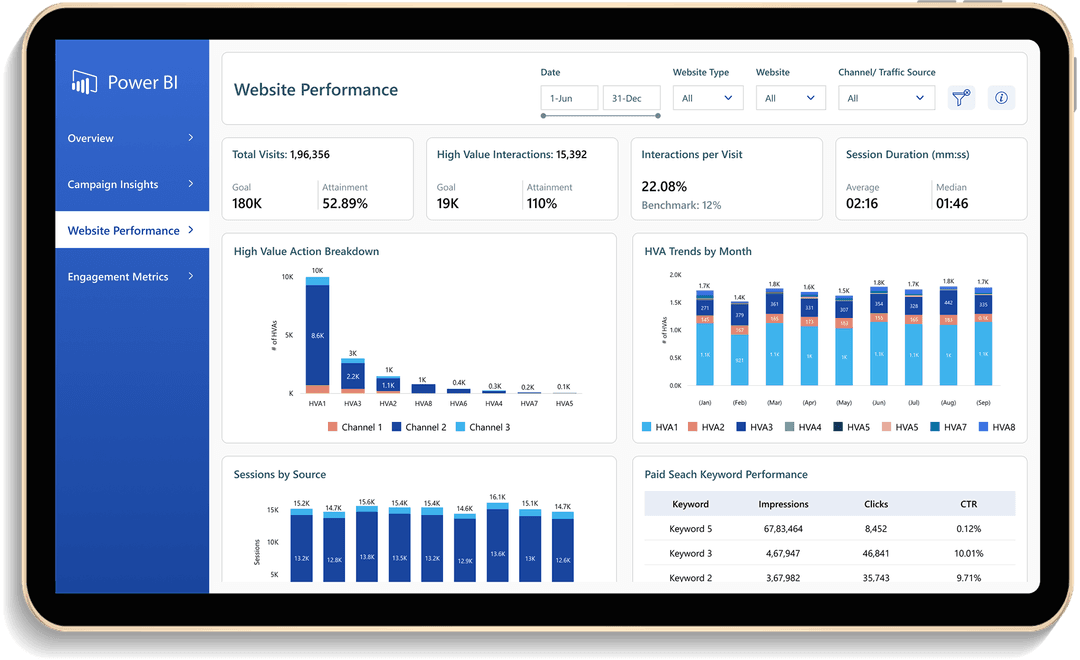Open the Website Type dropdown
This screenshot has width=1080, height=660.
click(x=708, y=98)
